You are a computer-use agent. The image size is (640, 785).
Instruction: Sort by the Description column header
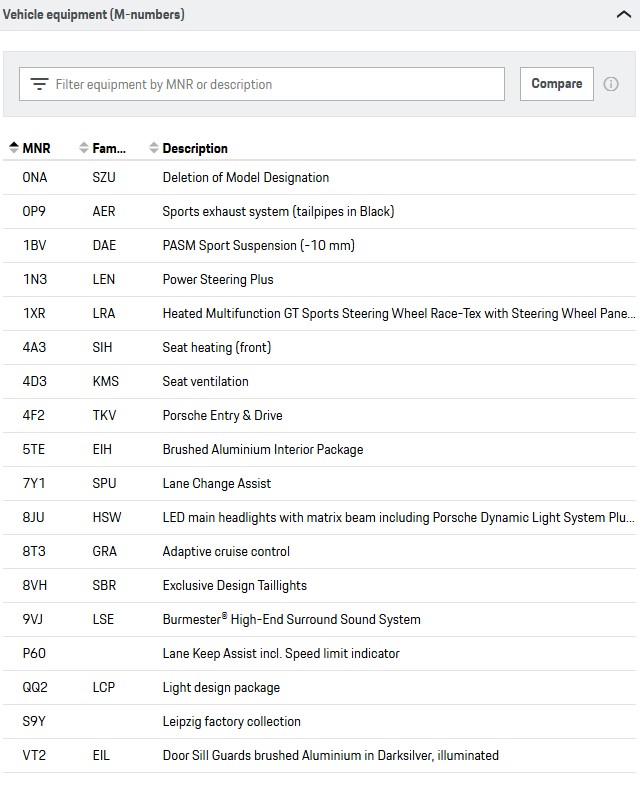(195, 148)
